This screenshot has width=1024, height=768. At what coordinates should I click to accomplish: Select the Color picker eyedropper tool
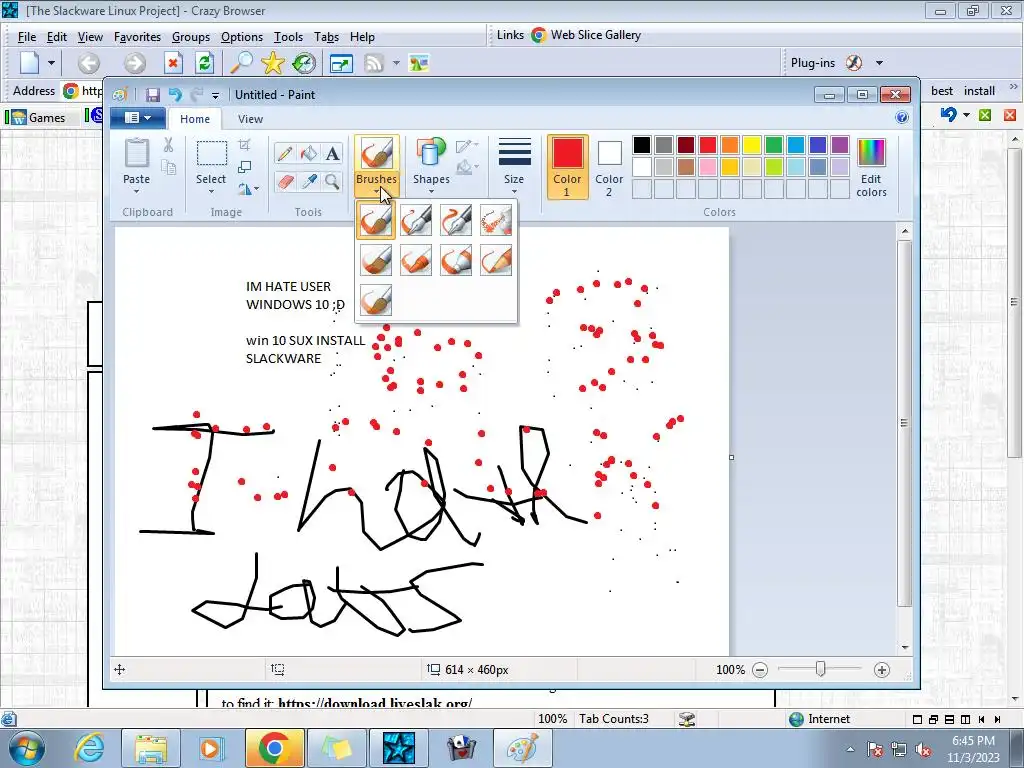coord(308,181)
